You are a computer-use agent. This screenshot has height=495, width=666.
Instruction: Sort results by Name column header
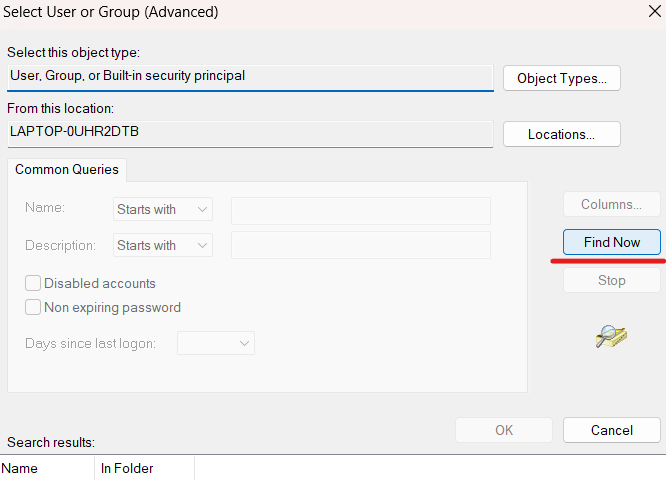click(x=47, y=468)
